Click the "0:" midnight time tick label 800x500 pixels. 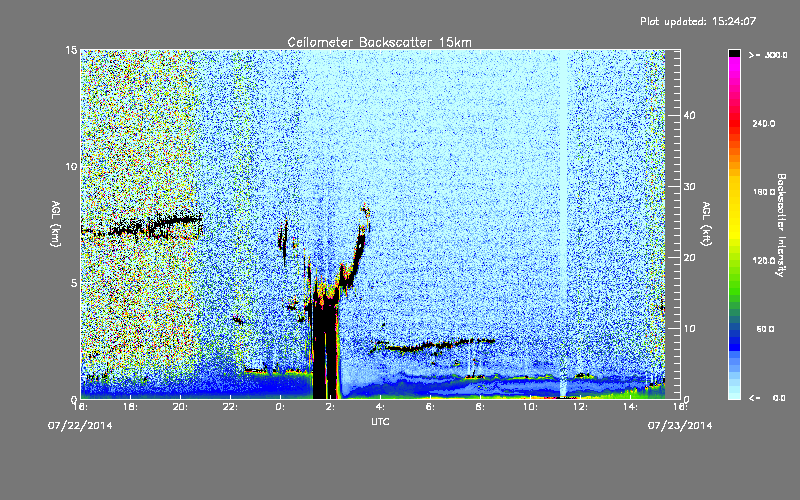click(280, 407)
